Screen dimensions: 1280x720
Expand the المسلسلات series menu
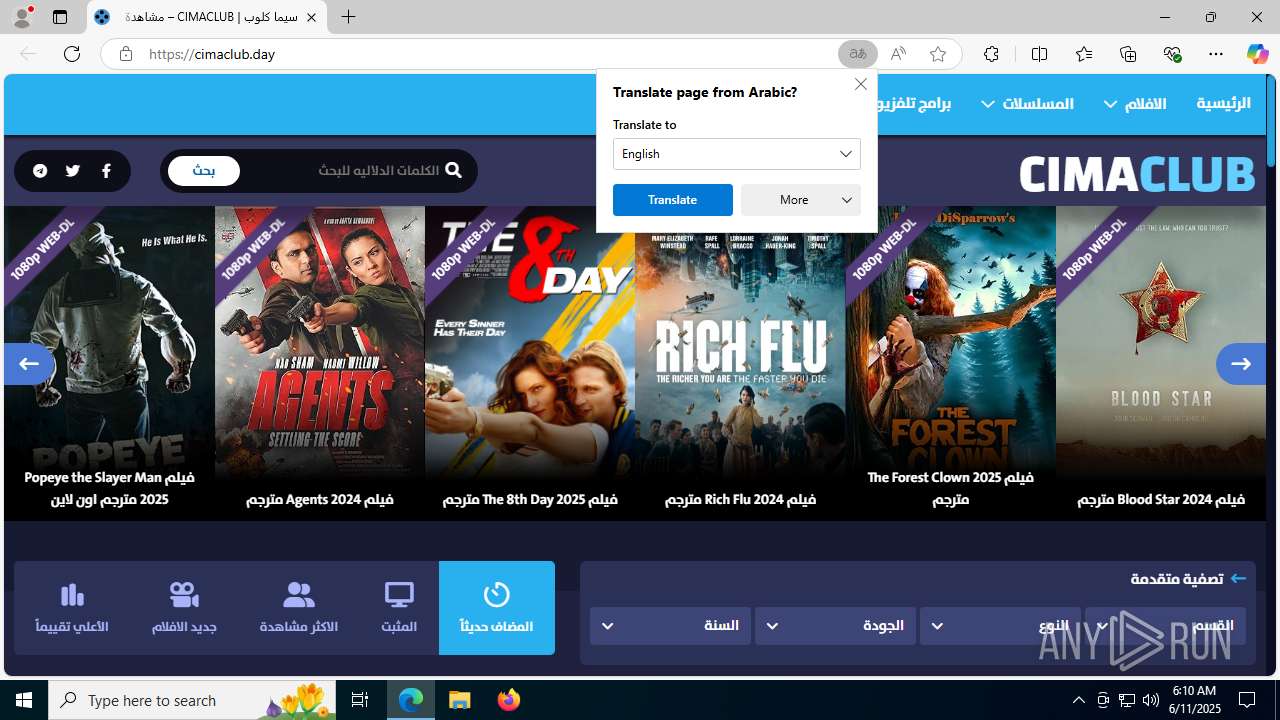[1027, 103]
